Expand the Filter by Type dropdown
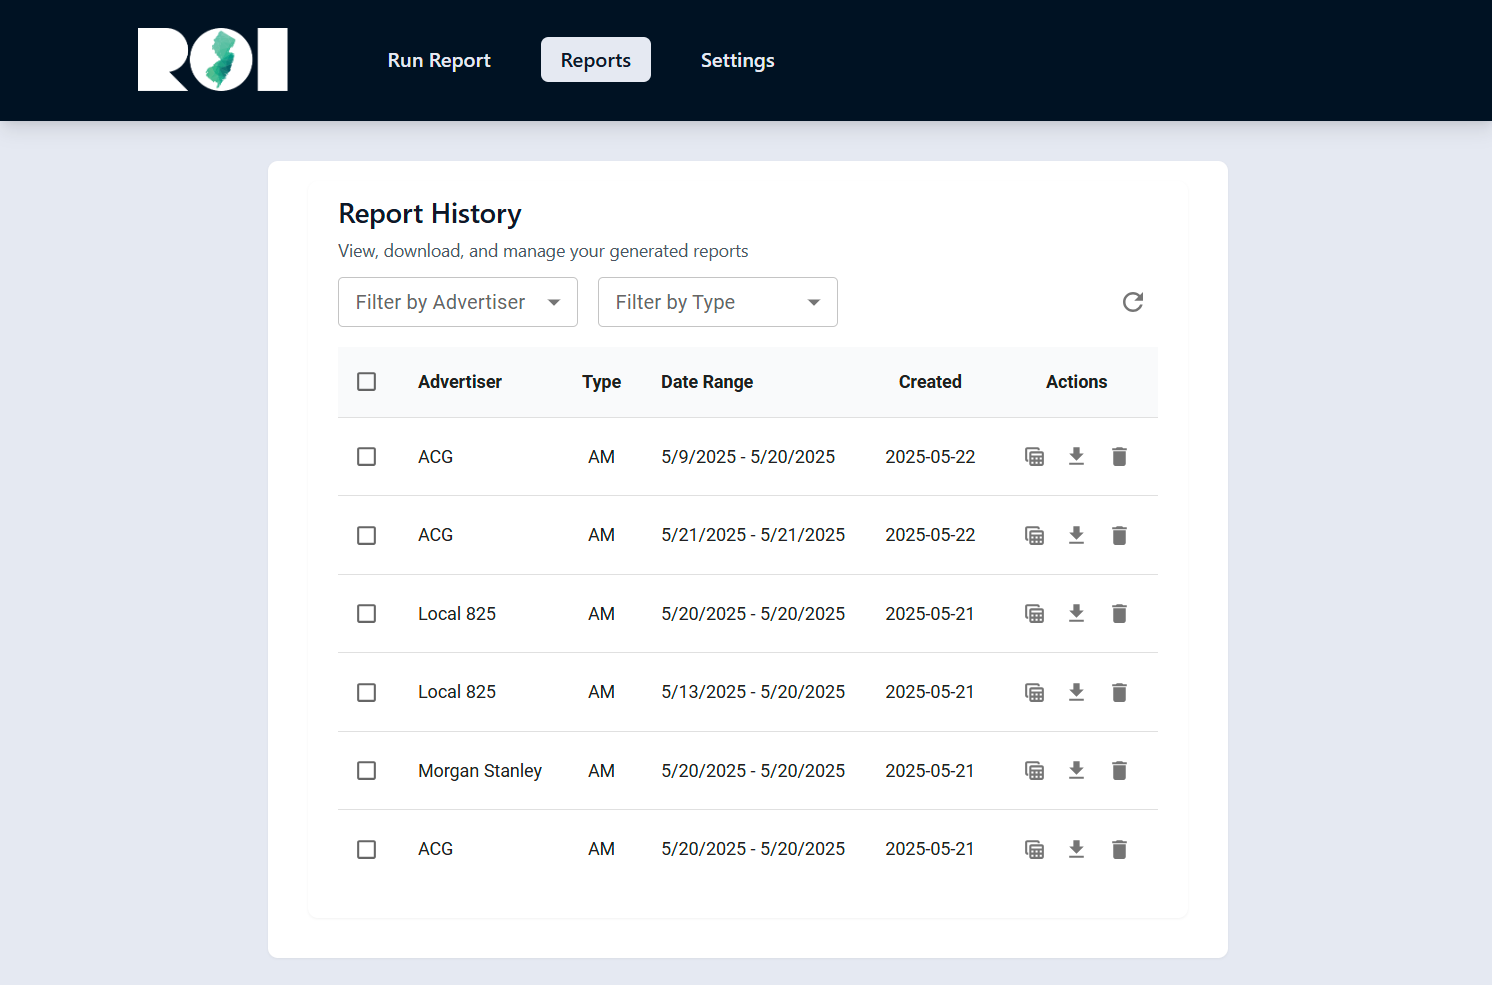 click(718, 302)
